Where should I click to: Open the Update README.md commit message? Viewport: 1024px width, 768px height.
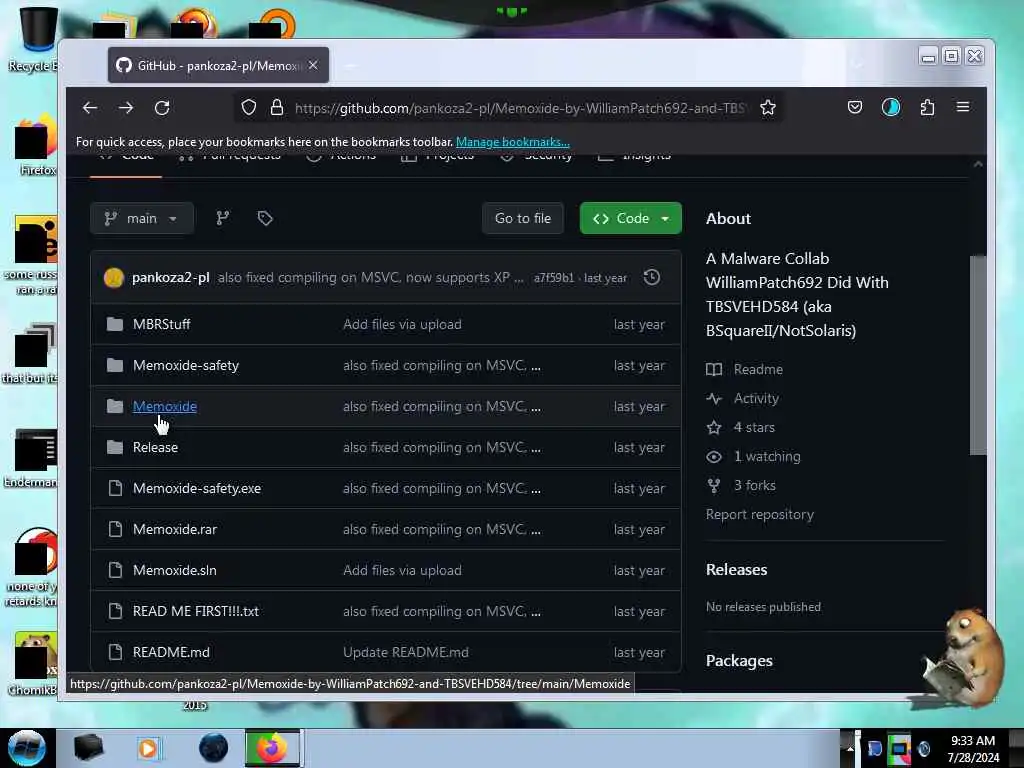[x=406, y=652]
